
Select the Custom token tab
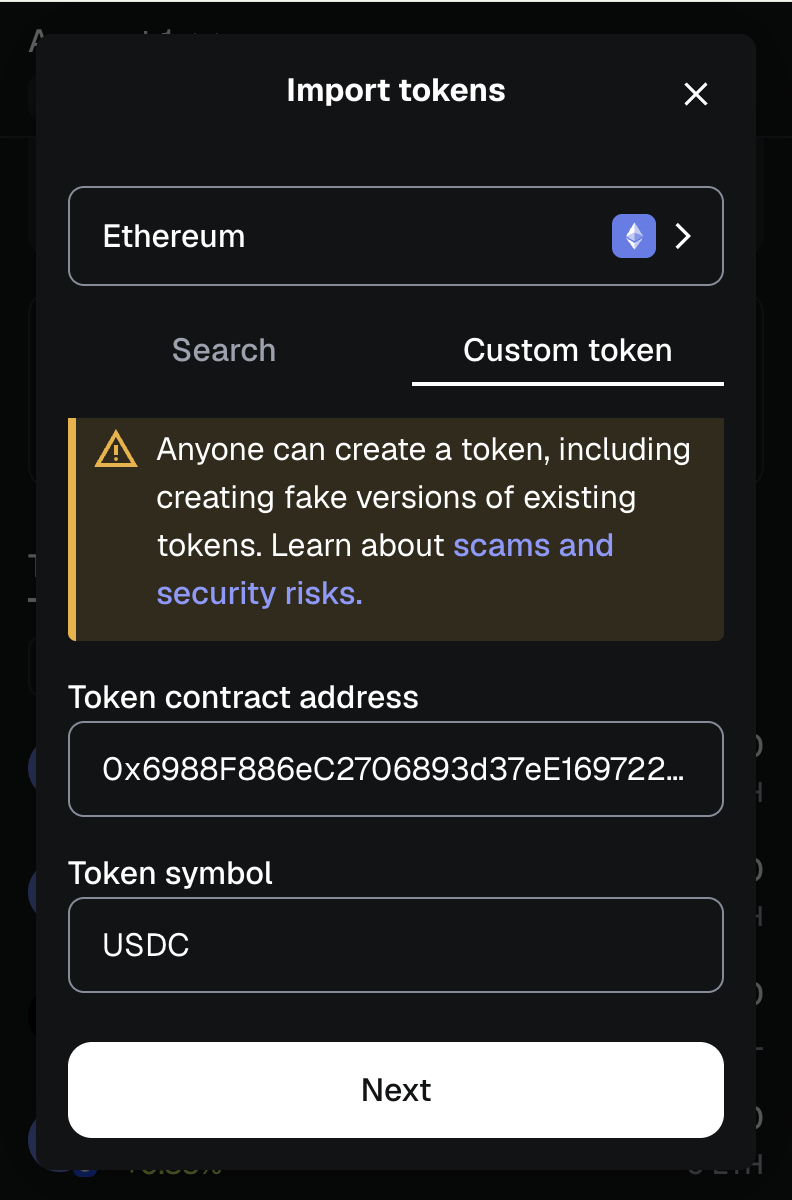[567, 351]
